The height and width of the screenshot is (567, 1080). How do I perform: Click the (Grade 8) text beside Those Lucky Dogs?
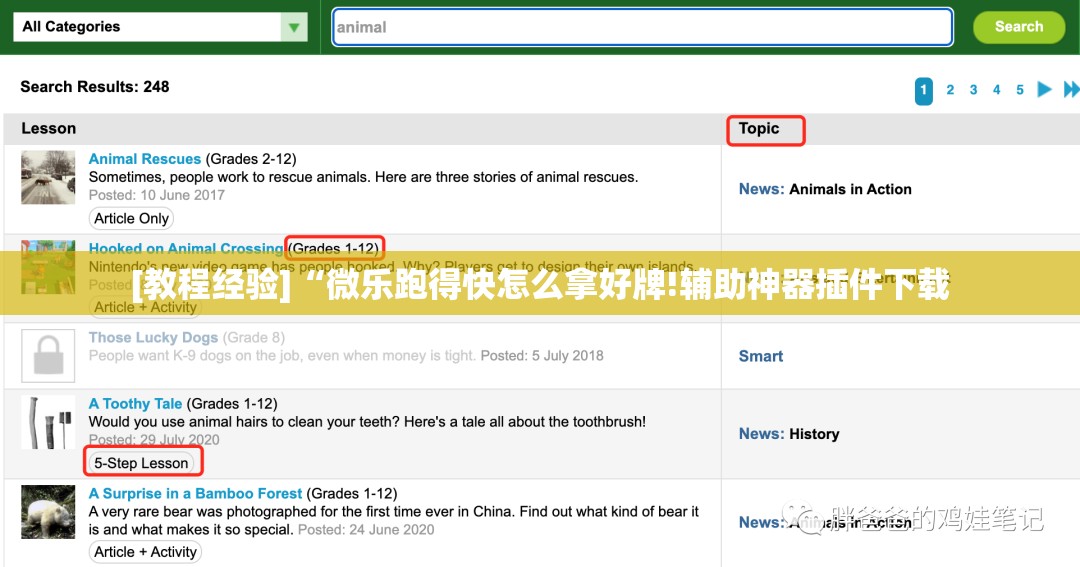point(253,338)
